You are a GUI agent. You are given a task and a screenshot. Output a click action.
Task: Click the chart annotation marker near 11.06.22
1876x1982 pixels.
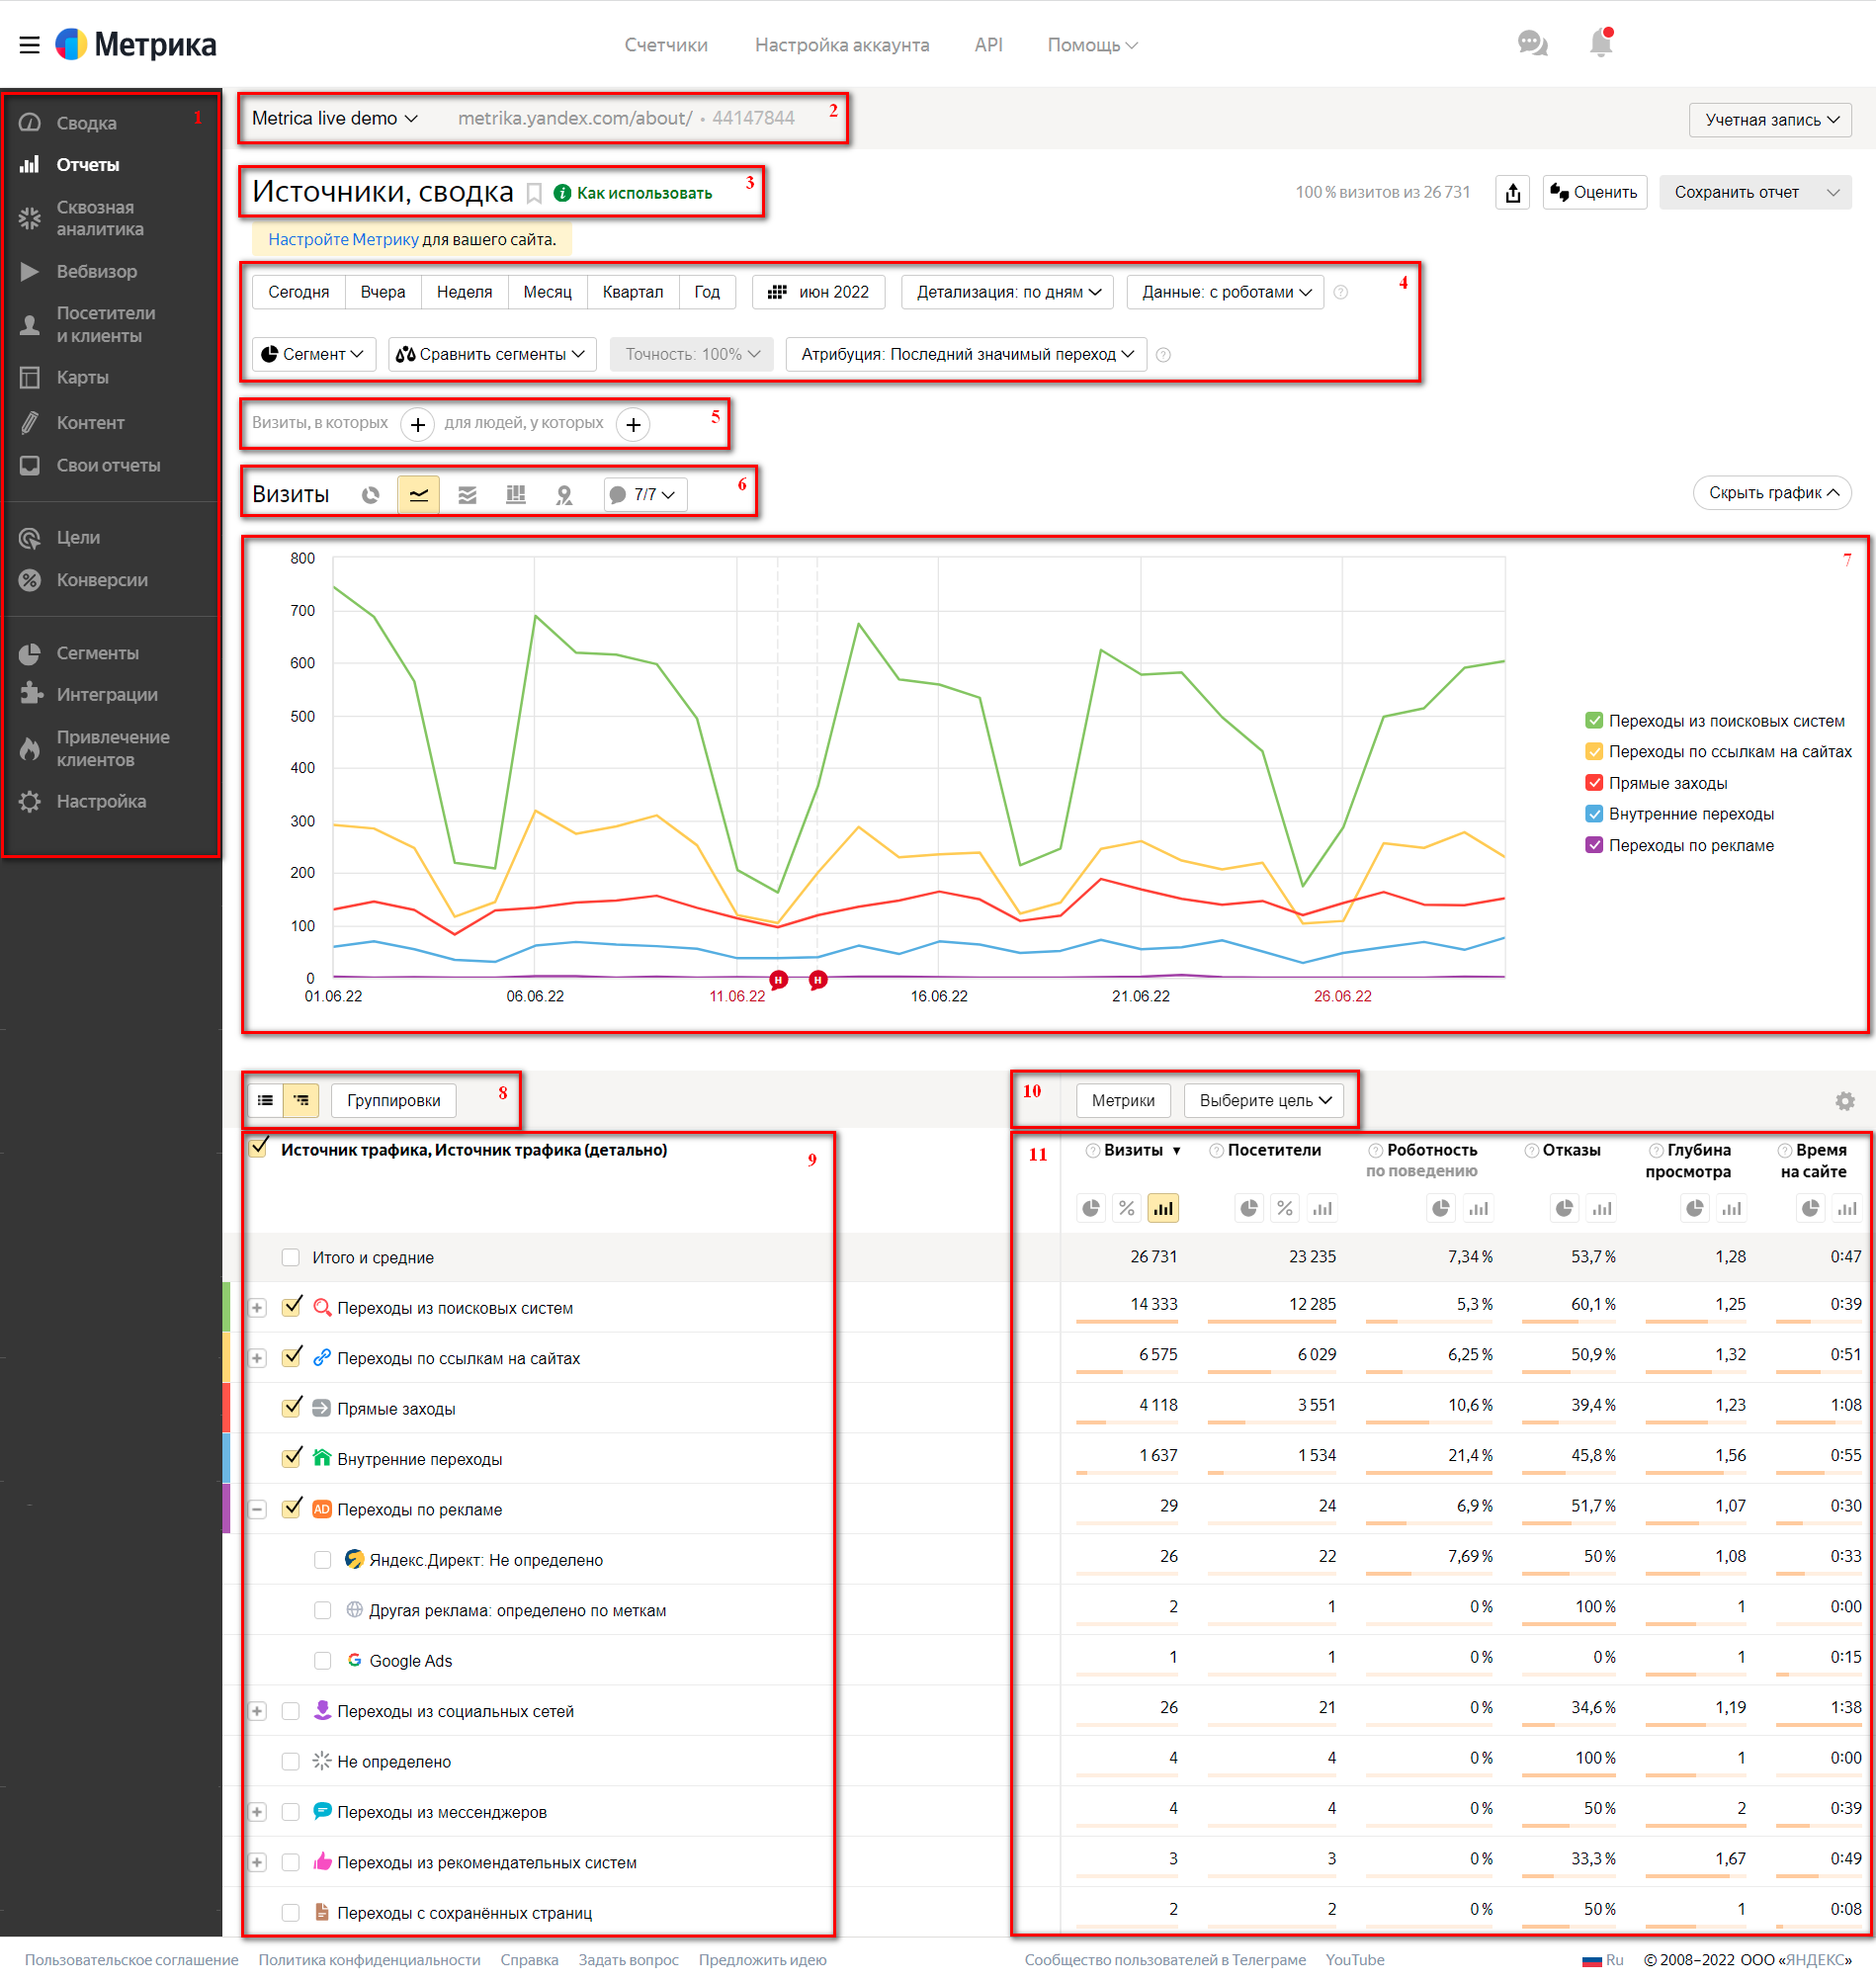point(778,980)
